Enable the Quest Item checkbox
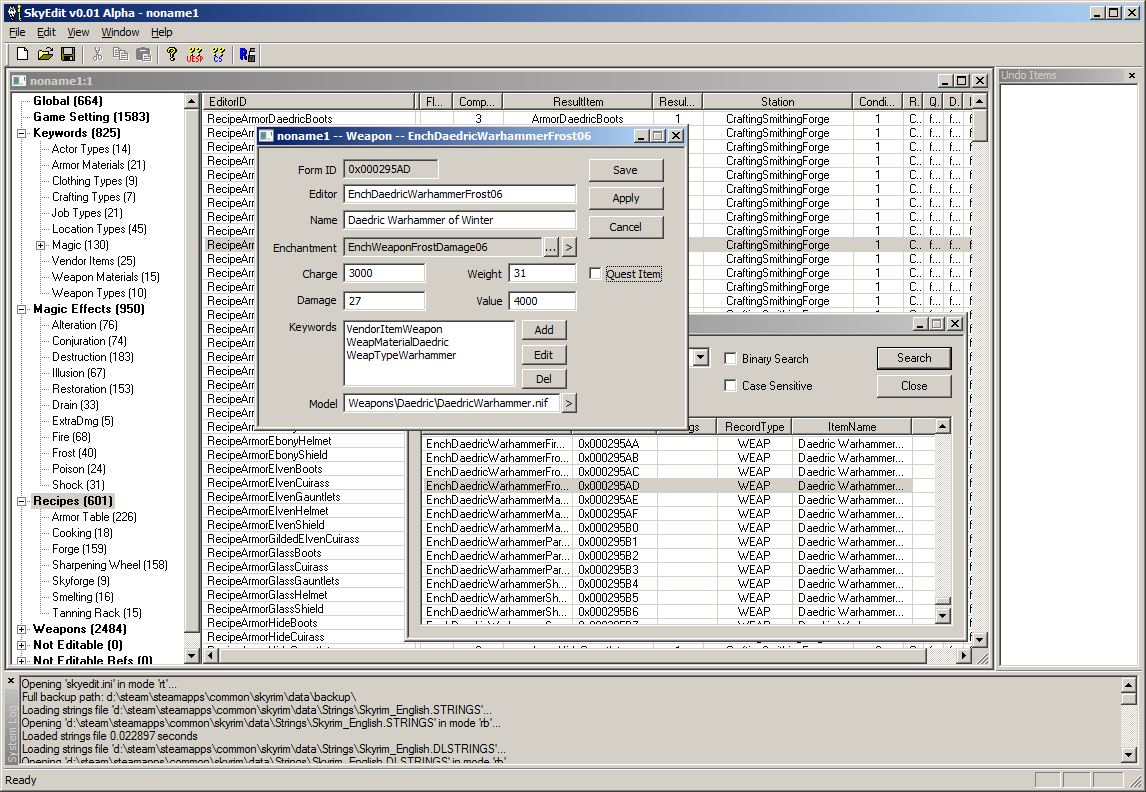This screenshot has width=1146, height=792. (596, 274)
